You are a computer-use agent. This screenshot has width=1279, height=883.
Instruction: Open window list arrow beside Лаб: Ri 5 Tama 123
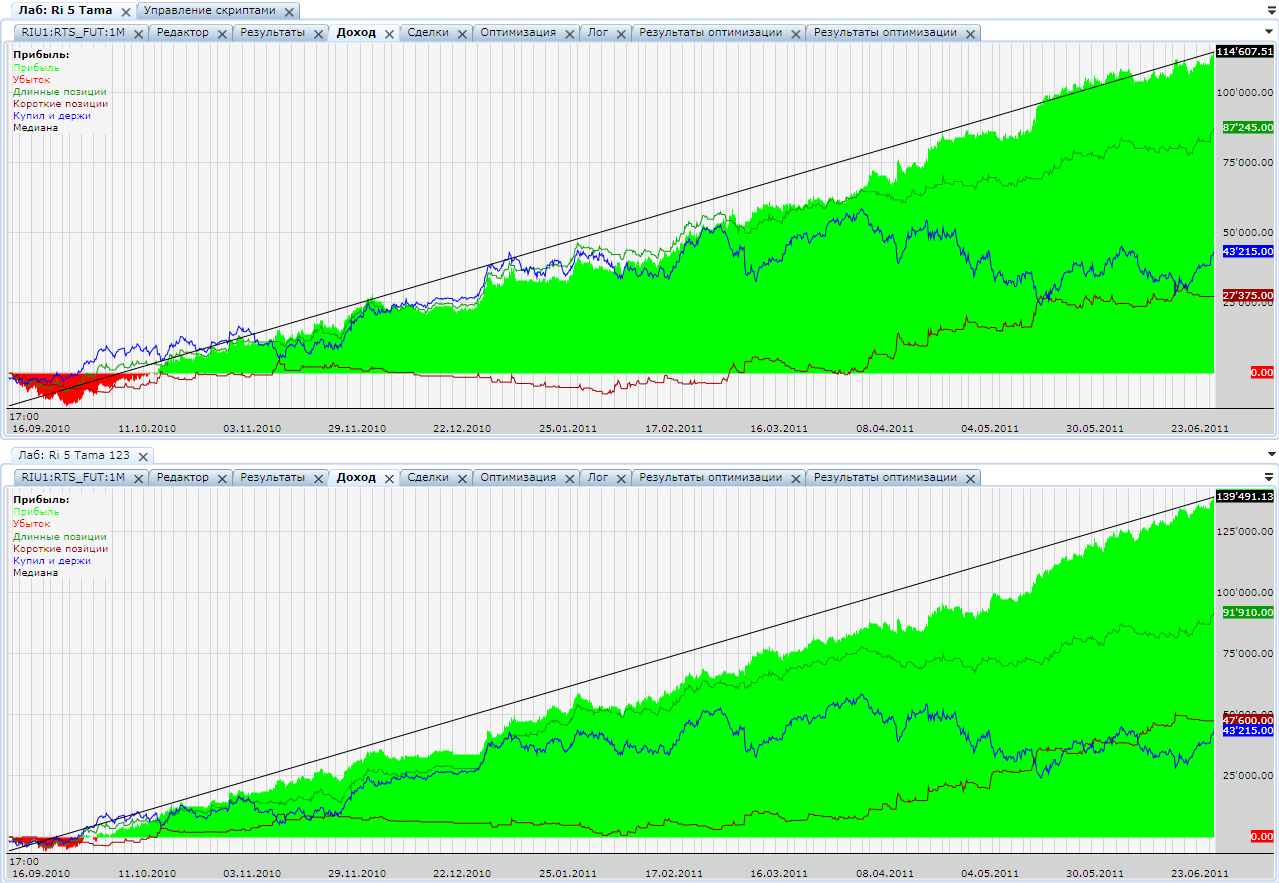click(1270, 453)
